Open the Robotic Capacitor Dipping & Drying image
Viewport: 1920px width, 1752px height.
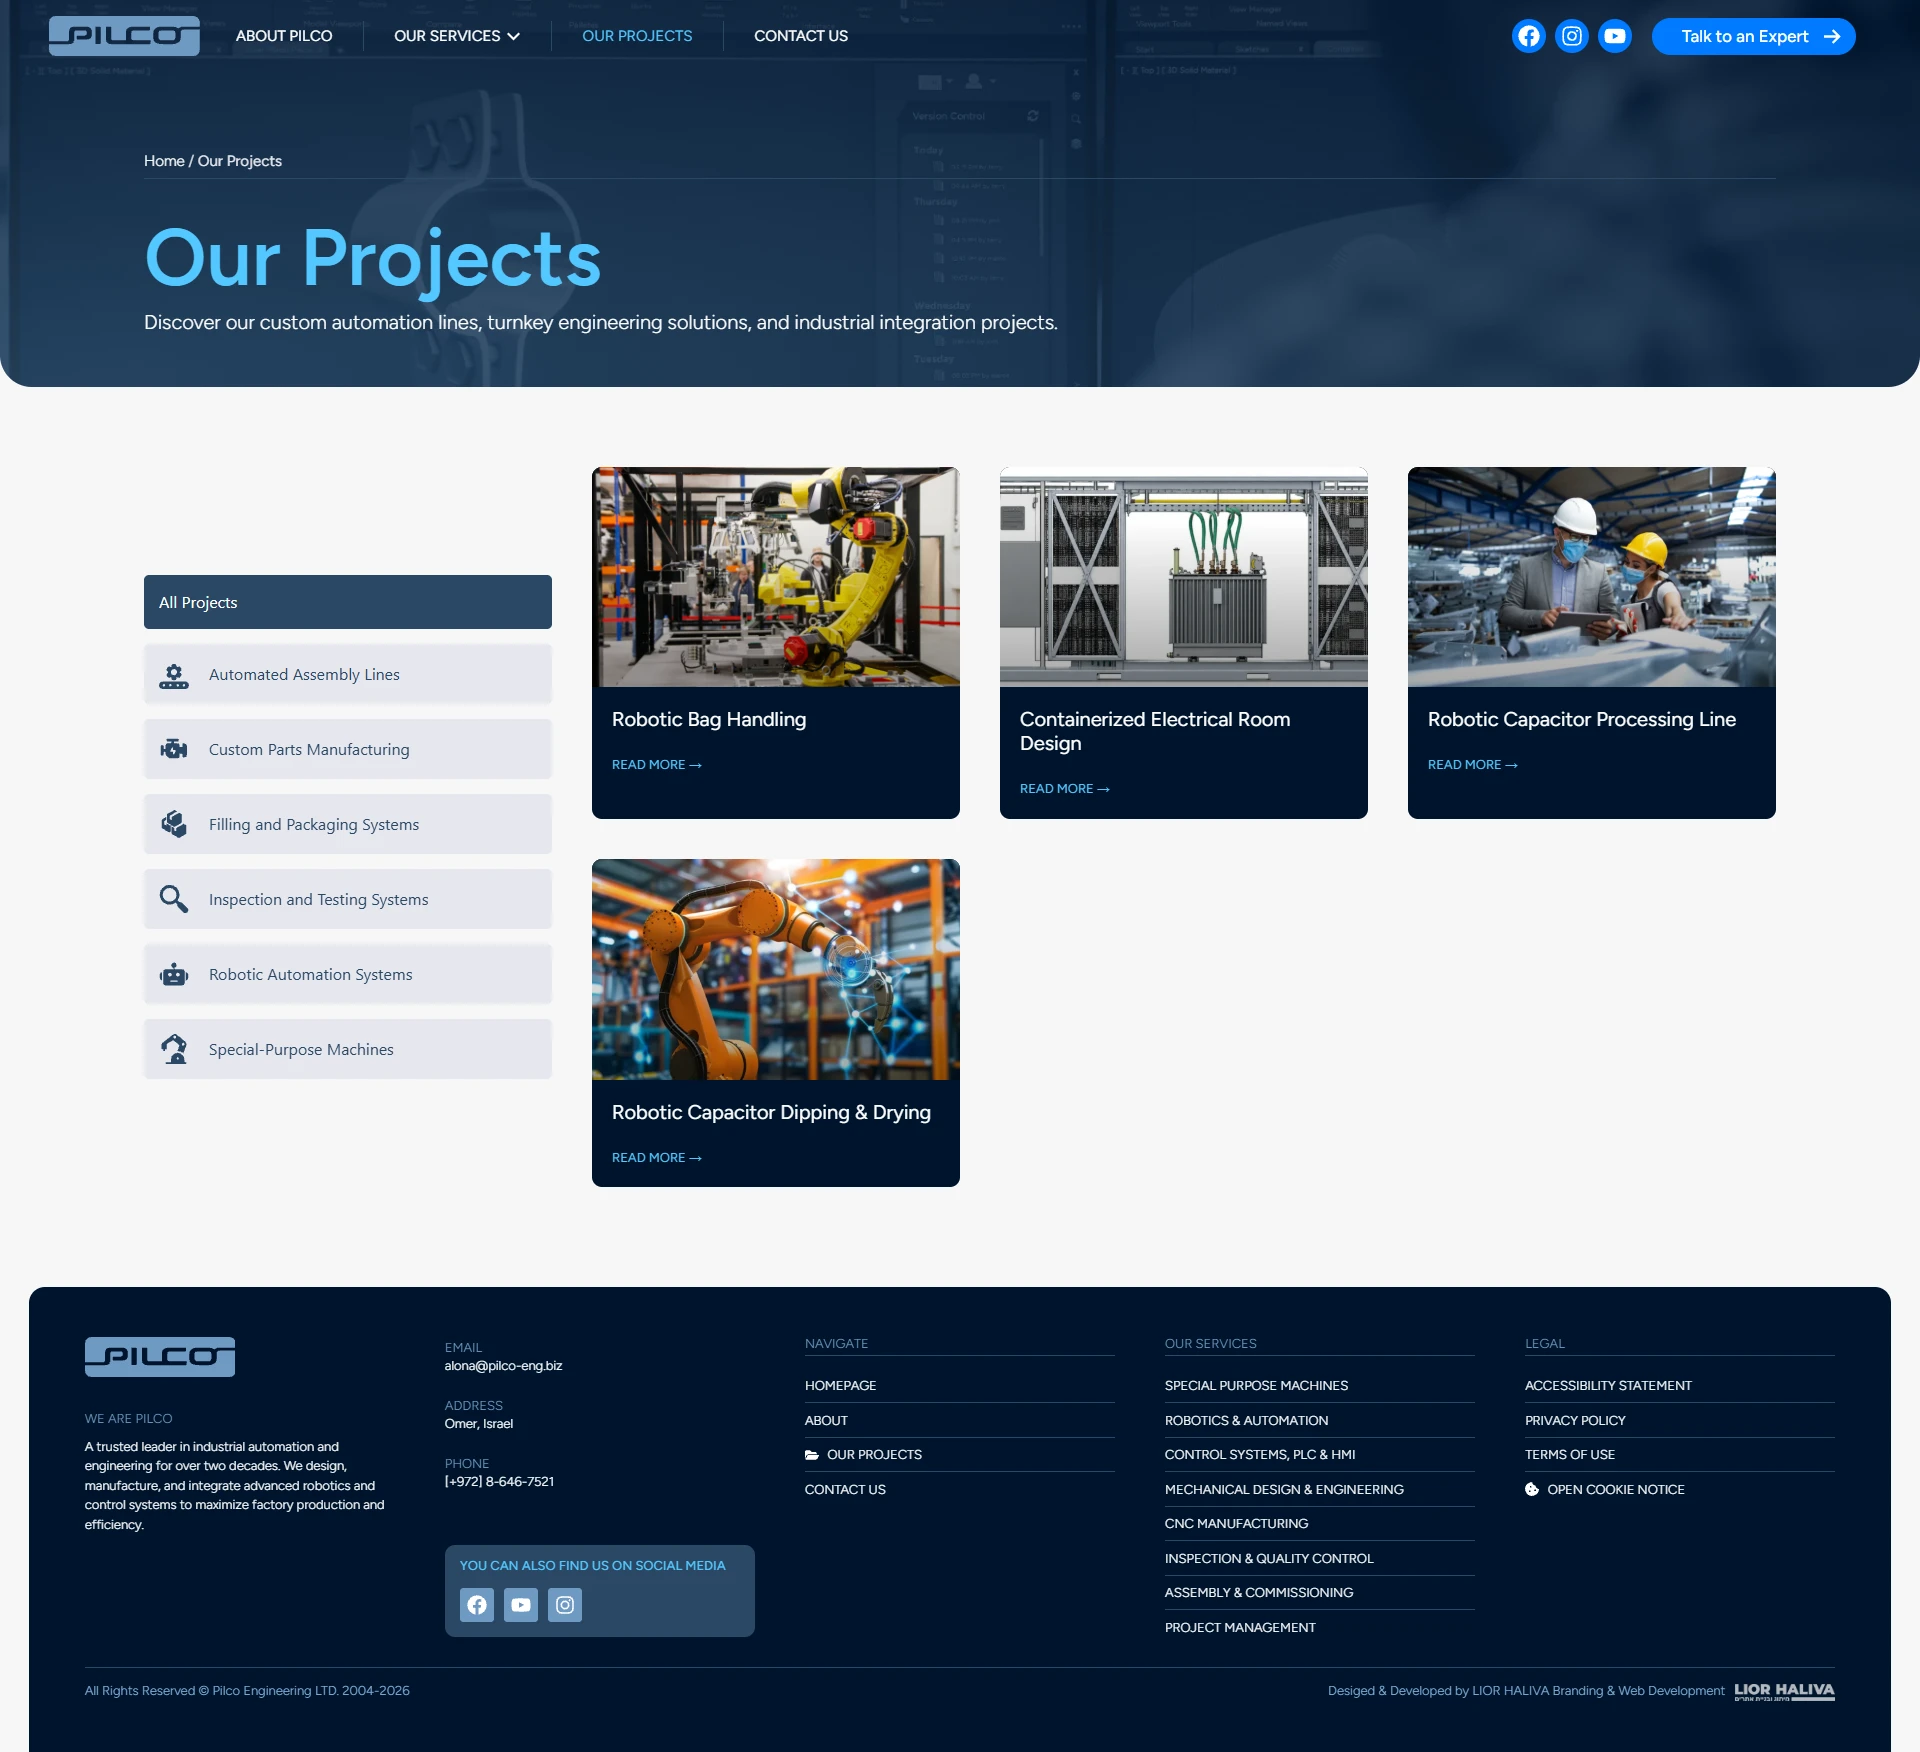pos(776,970)
